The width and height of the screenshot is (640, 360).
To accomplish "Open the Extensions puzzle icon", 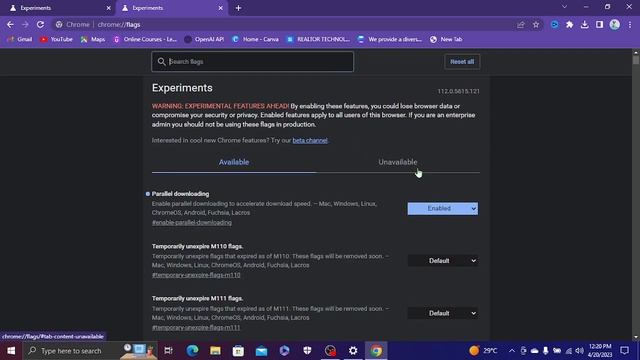I will click(x=569, y=25).
